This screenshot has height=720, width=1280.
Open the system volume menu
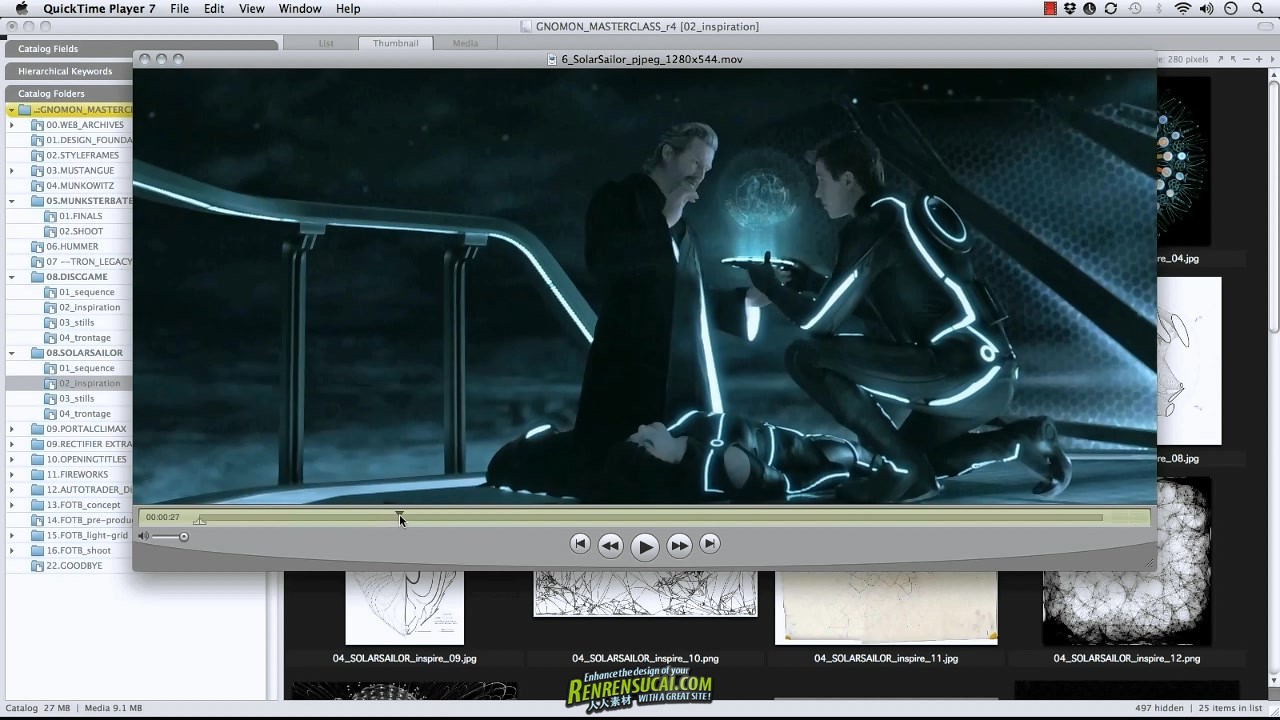(1208, 9)
